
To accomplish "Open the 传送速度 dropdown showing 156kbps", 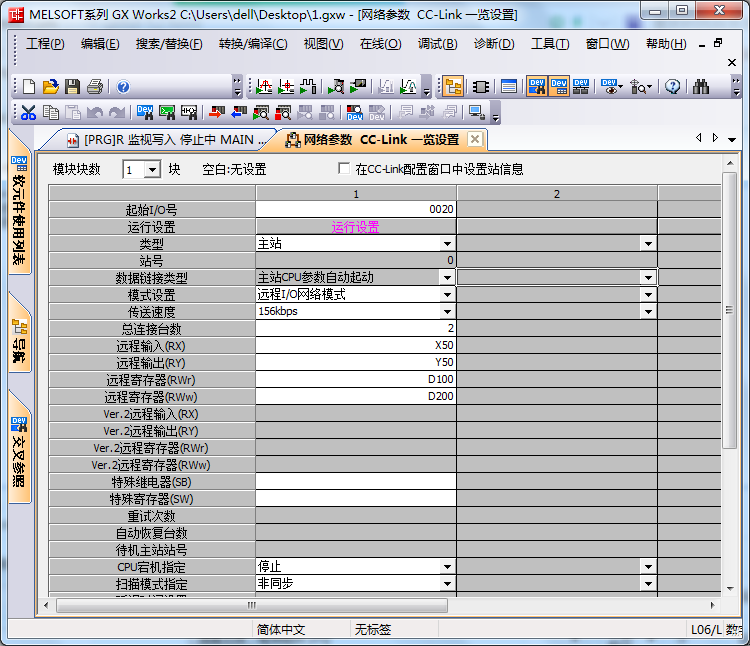I will click(447, 311).
